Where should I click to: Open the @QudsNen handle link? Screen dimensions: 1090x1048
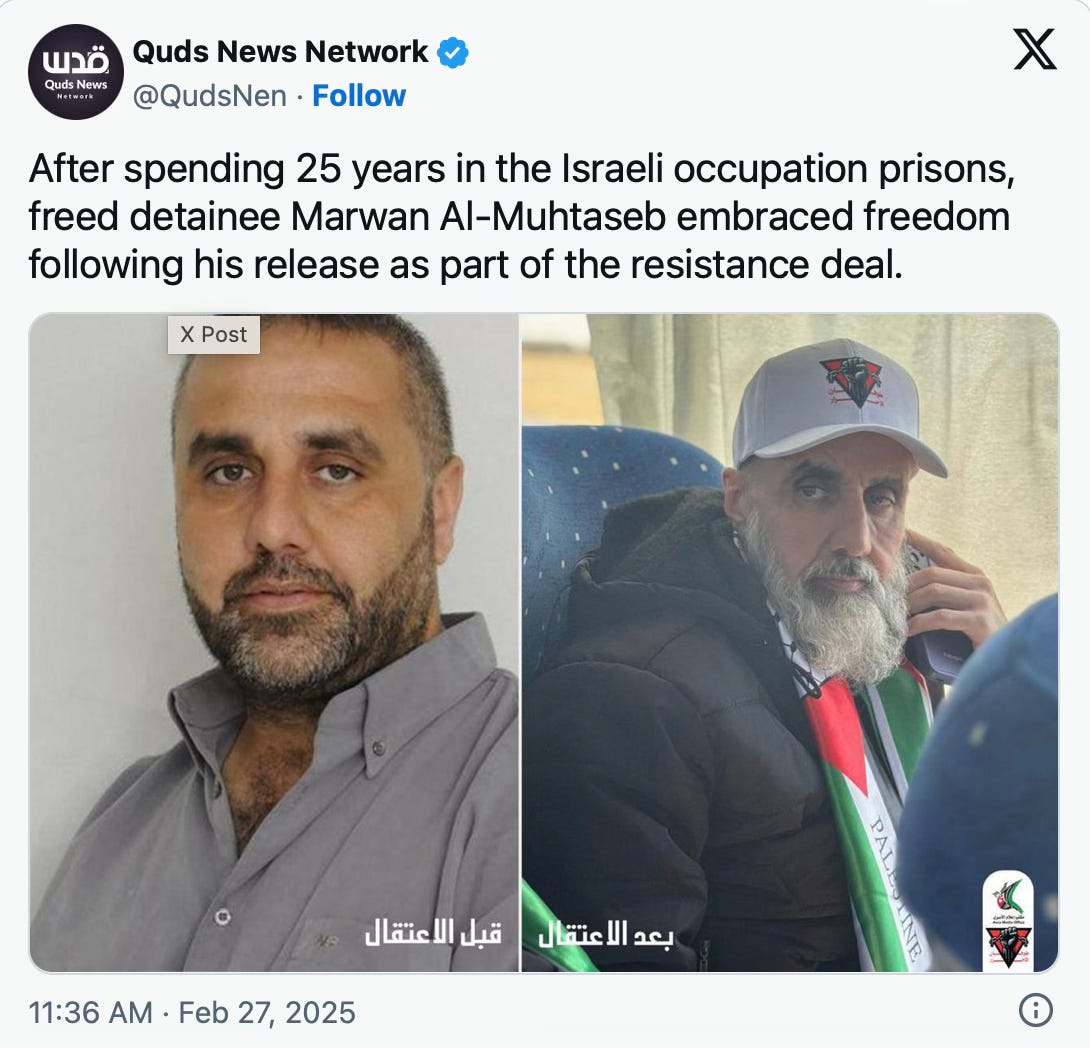point(209,96)
